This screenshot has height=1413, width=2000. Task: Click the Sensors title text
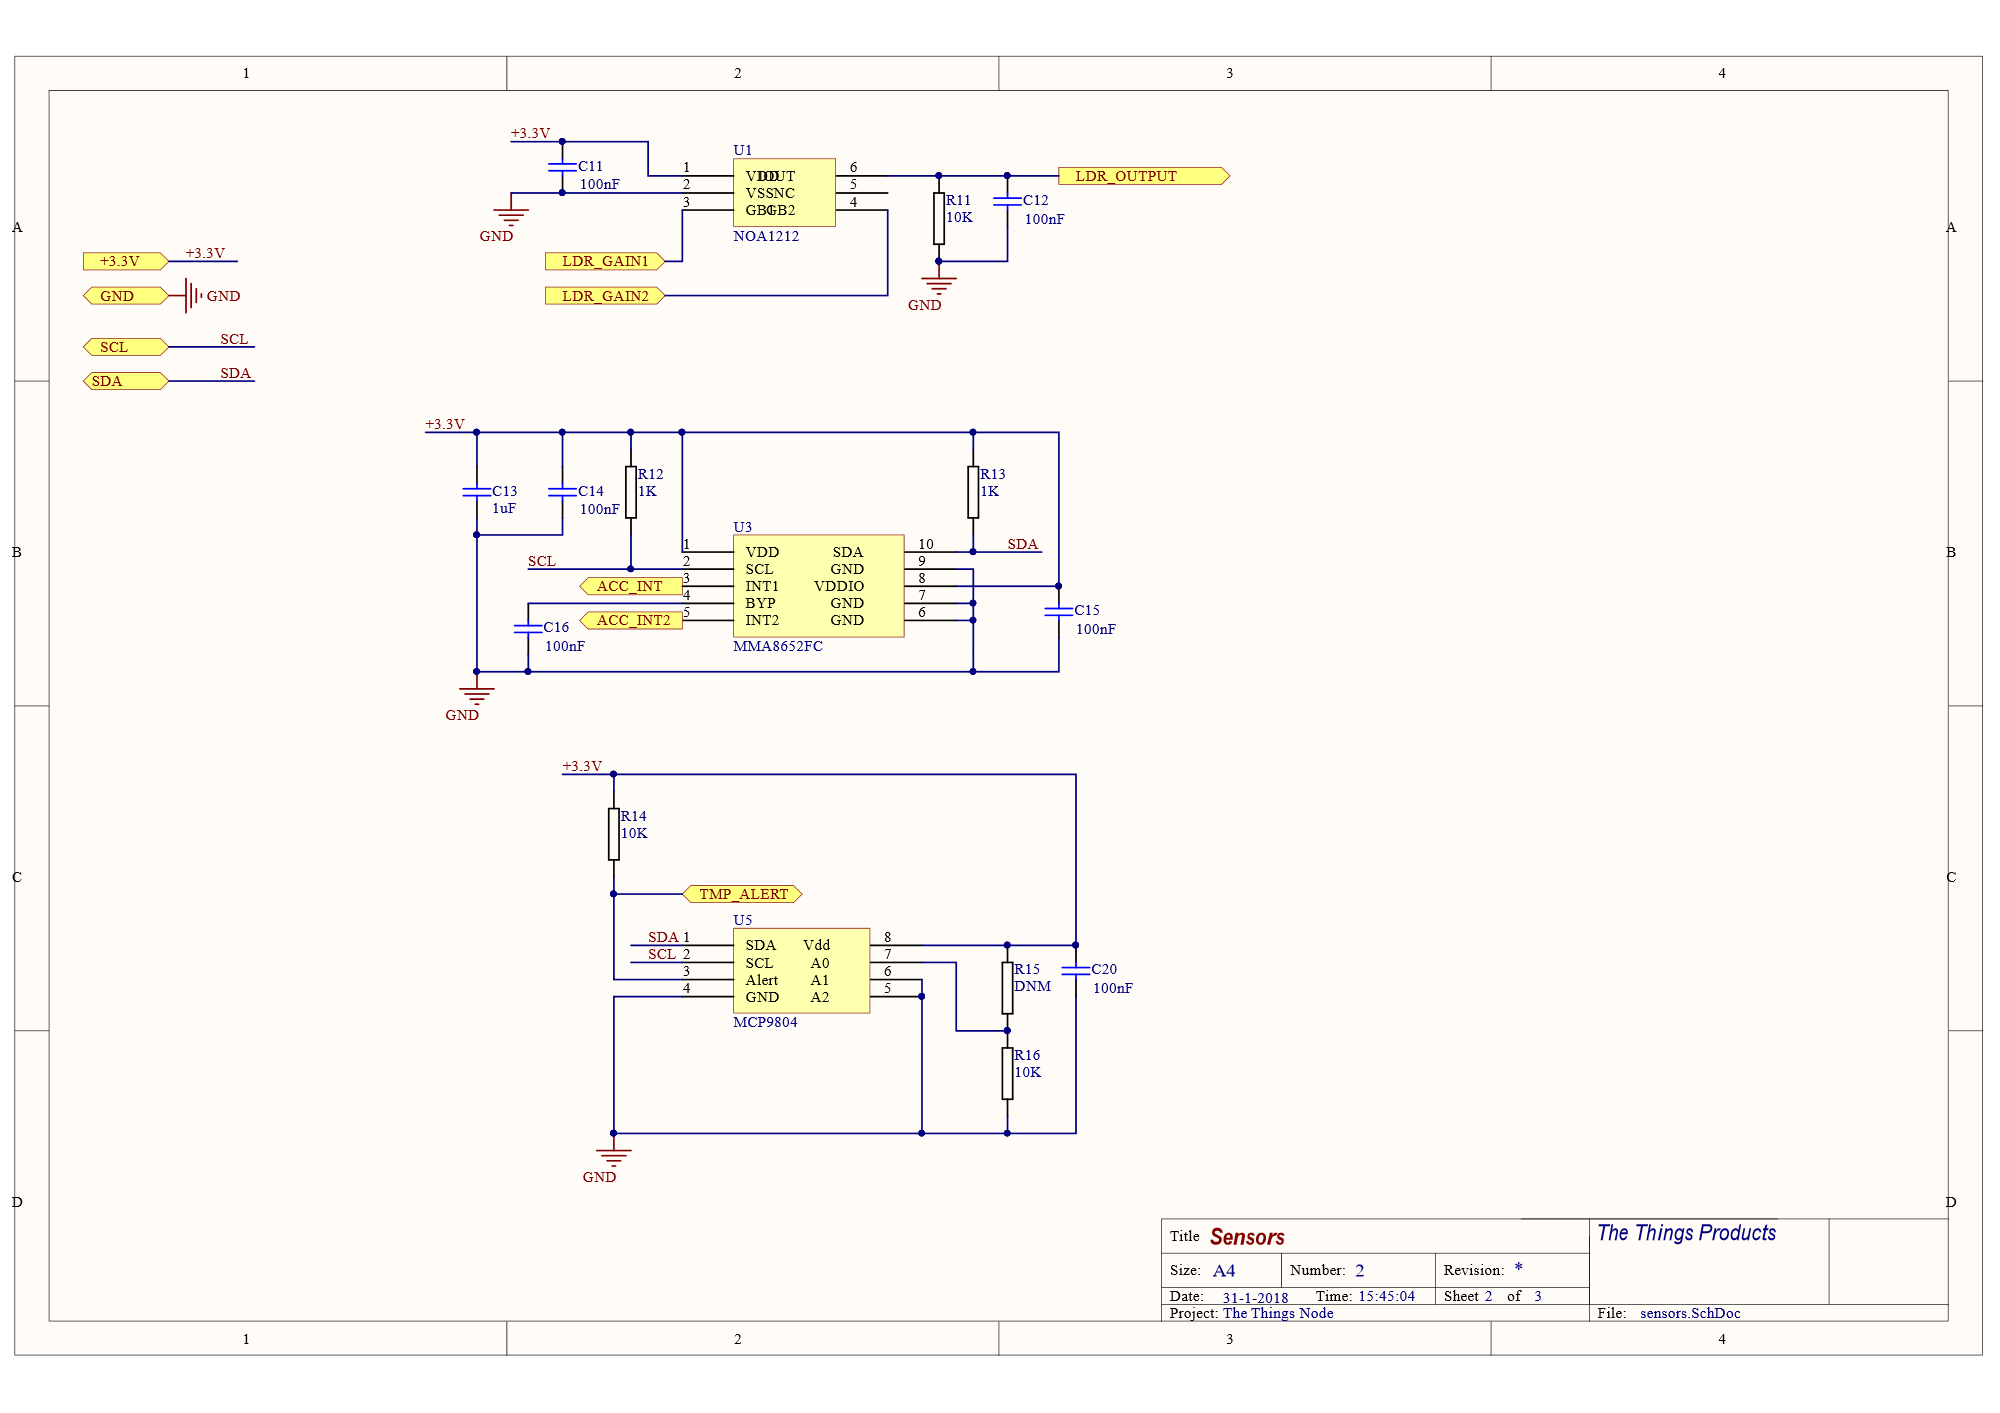1247,1237
